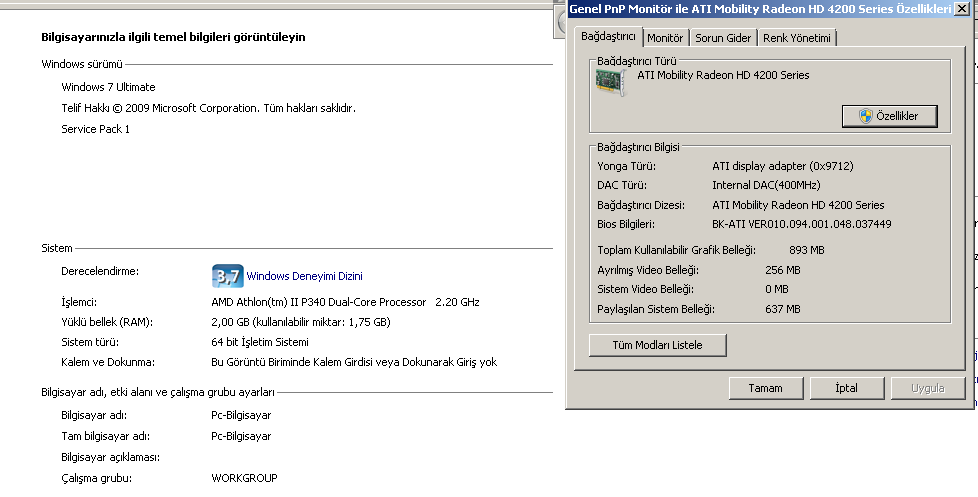
Task: Click the WORKGROUP name text
Action: click(x=244, y=478)
